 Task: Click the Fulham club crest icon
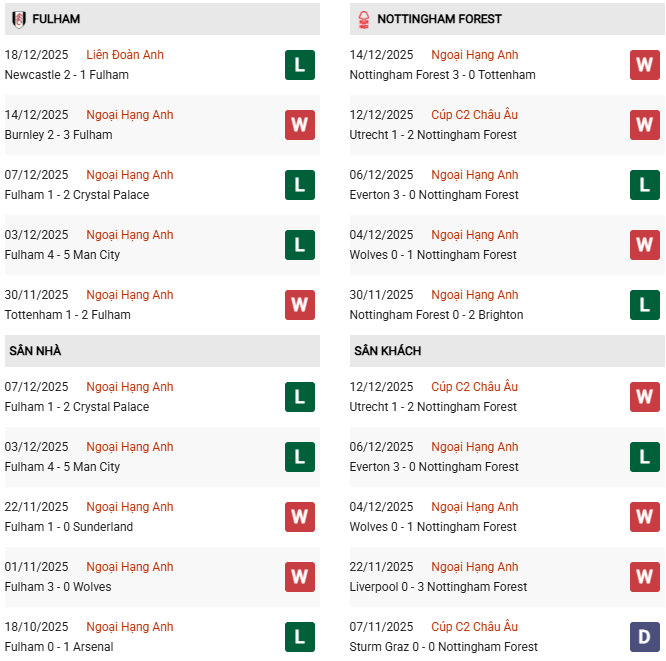point(16,19)
